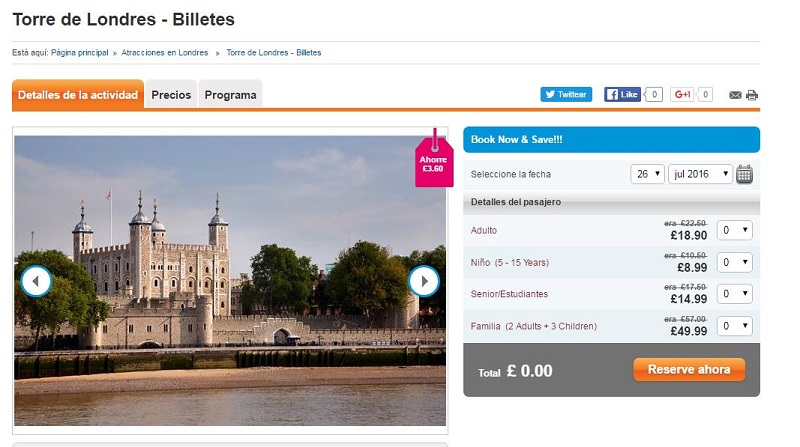The width and height of the screenshot is (800, 447).
Task: Click the email envelope share icon
Action: [x=735, y=95]
